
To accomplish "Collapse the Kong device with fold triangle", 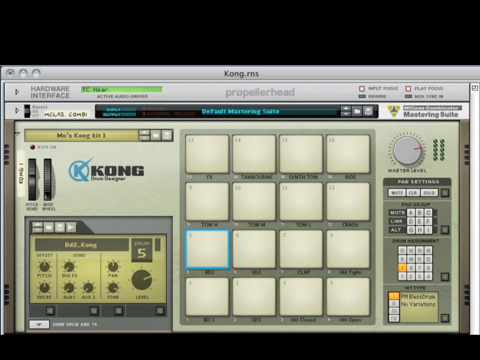I will click(x=18, y=134).
